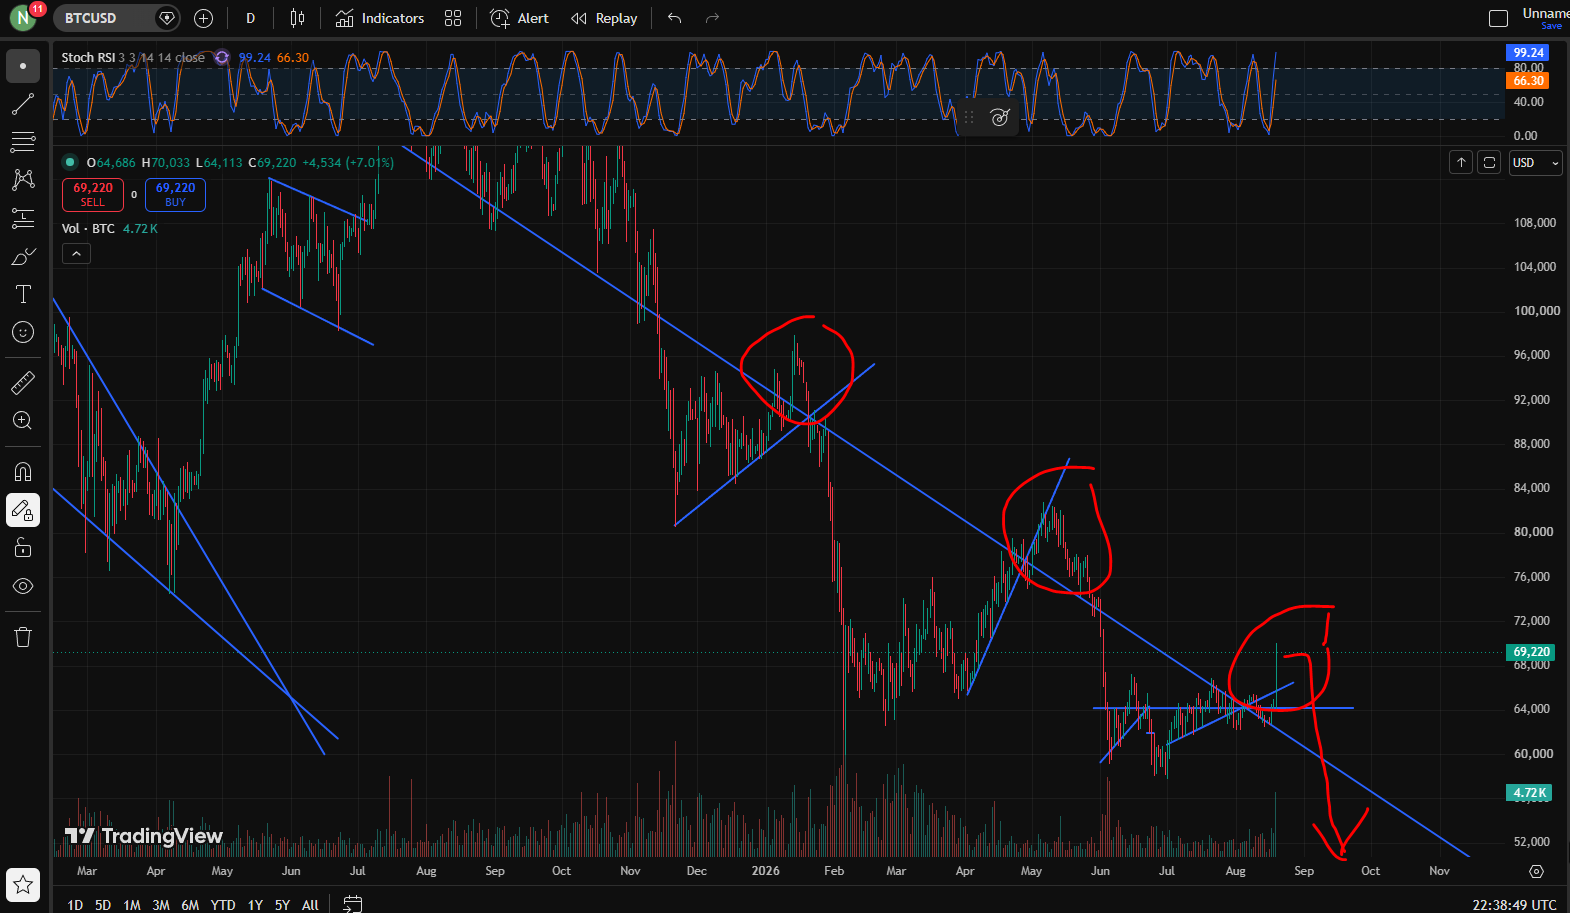Redo the last undone action
The image size is (1570, 913).
(712, 18)
